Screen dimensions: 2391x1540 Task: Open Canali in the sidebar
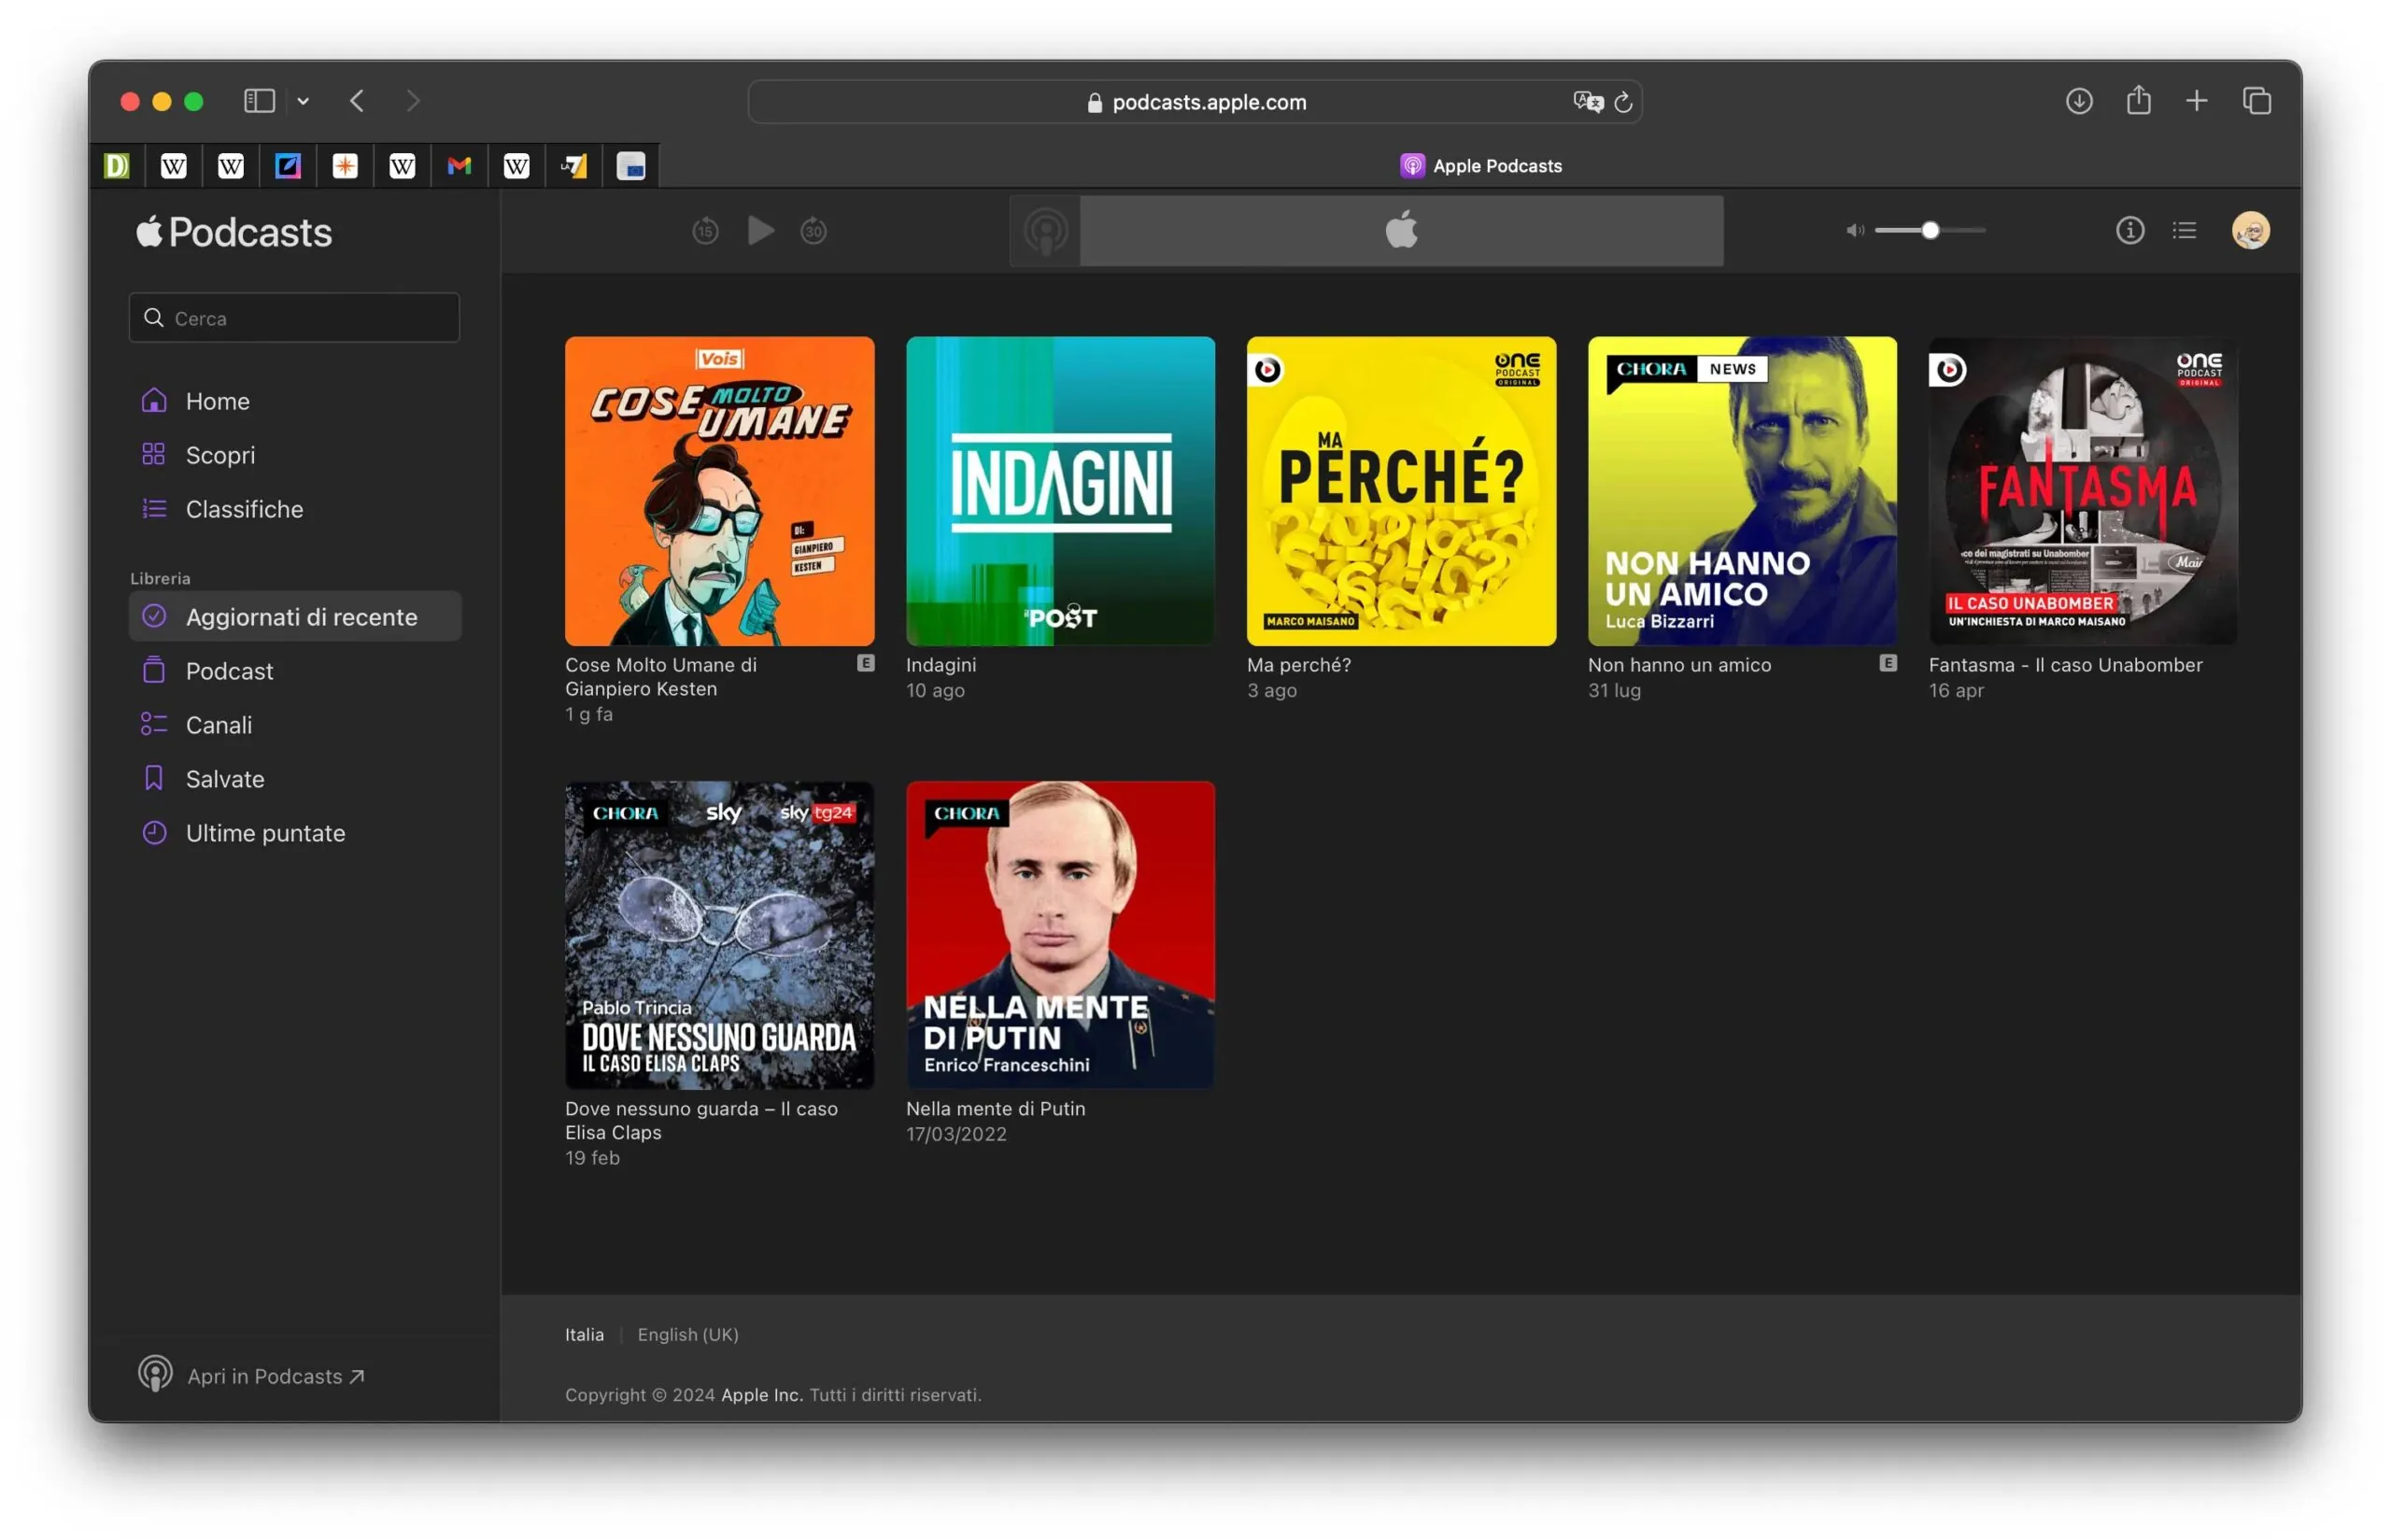pyautogui.click(x=295, y=725)
